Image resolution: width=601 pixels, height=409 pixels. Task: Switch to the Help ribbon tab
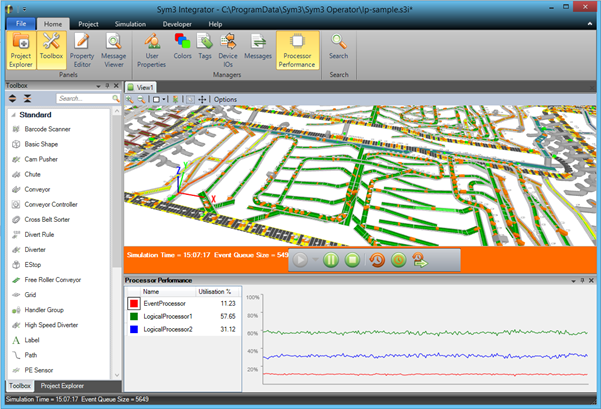(215, 24)
